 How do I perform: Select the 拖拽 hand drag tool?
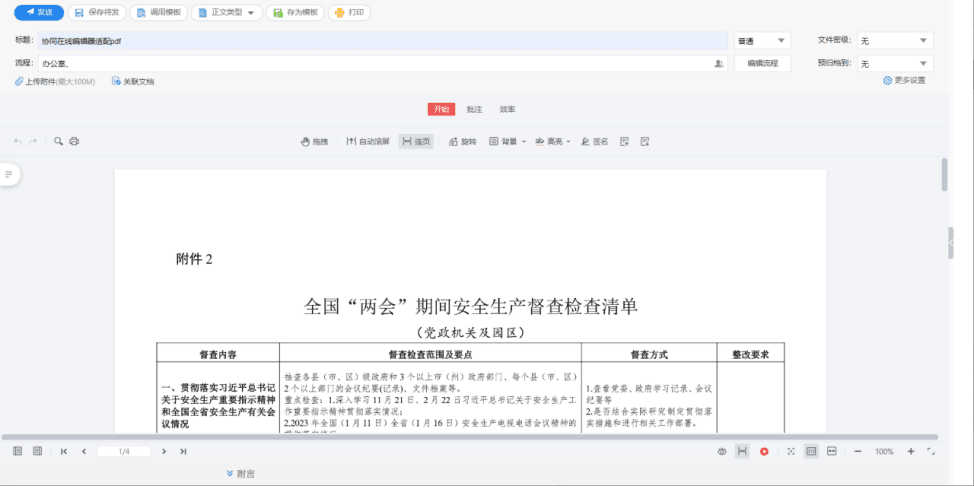(x=314, y=142)
